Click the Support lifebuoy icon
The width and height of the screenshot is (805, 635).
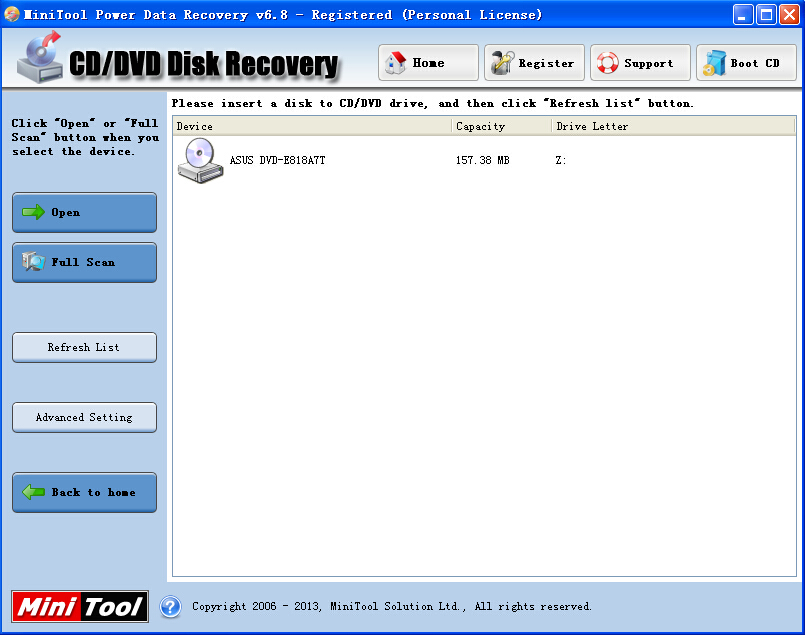608,63
